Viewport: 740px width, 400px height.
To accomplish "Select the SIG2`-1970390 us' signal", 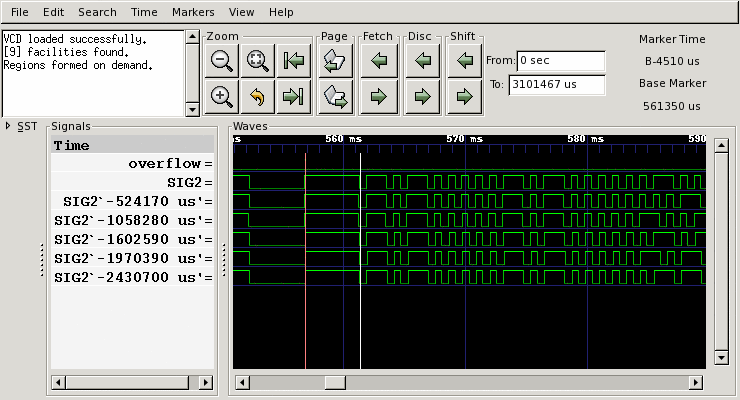I will point(132,258).
